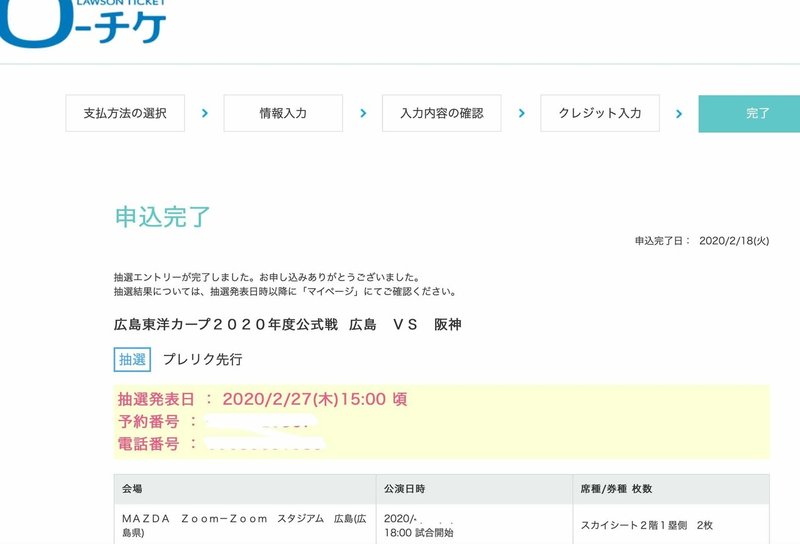Click the arrow after 情報入力
Screen dimensions: 800x544
tap(363, 113)
